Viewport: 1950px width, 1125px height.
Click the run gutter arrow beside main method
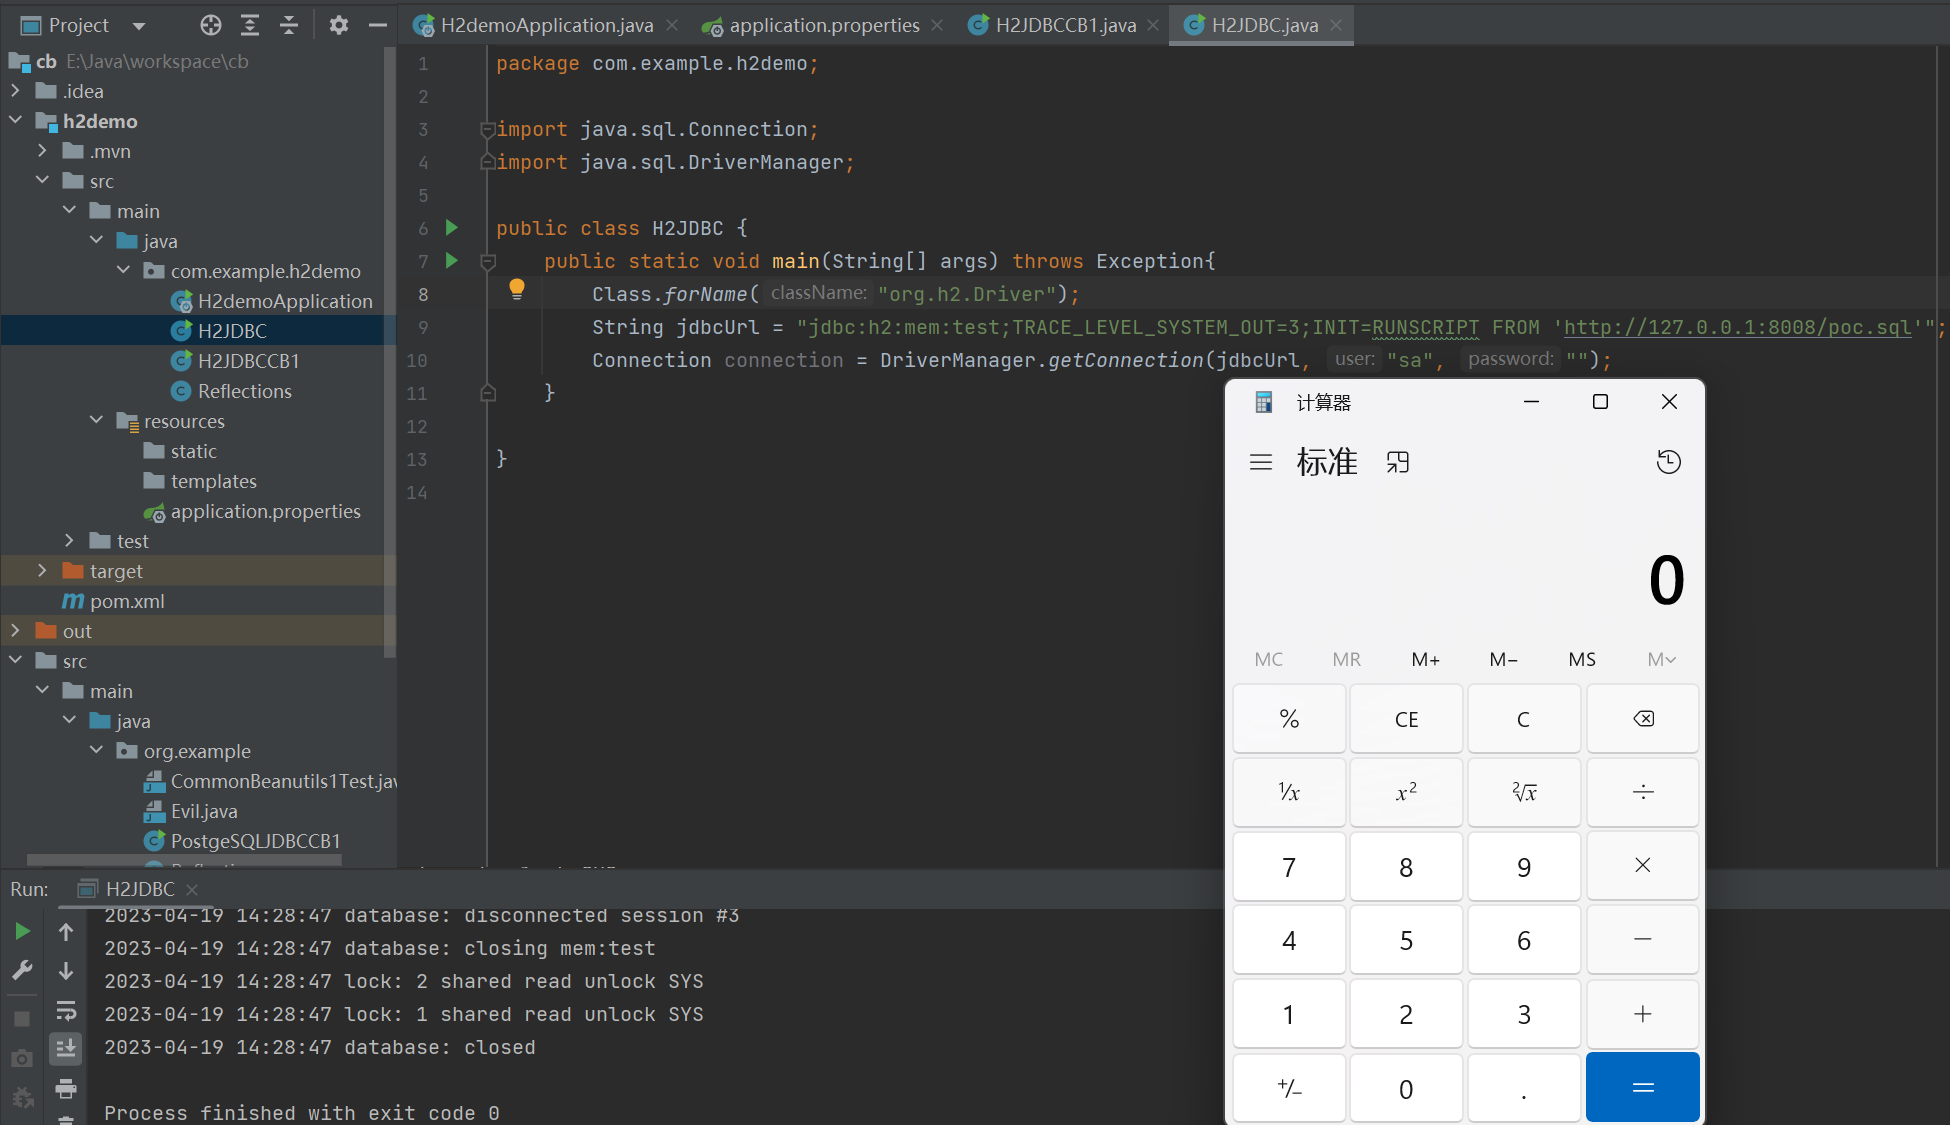coord(452,261)
